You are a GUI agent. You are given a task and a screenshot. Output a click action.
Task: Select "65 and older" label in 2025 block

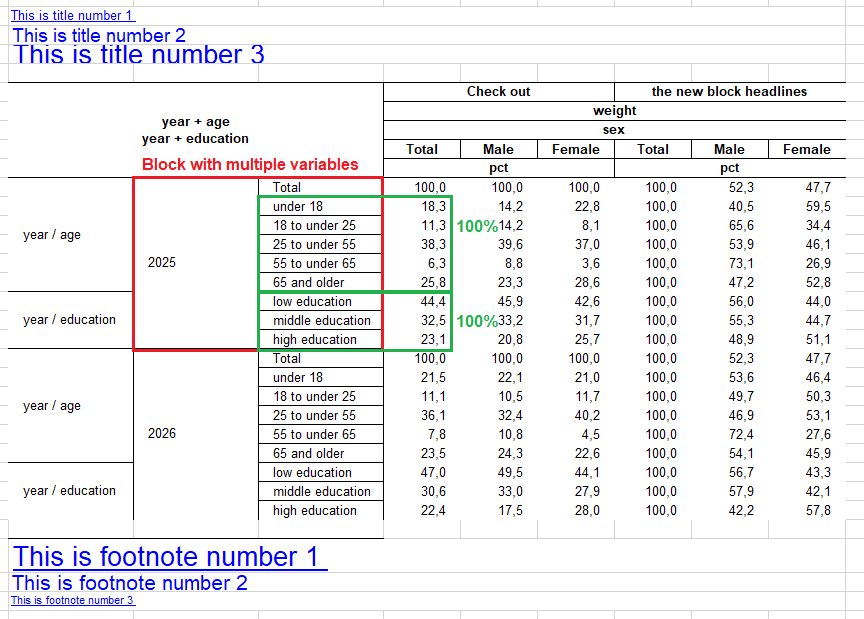coord(308,283)
